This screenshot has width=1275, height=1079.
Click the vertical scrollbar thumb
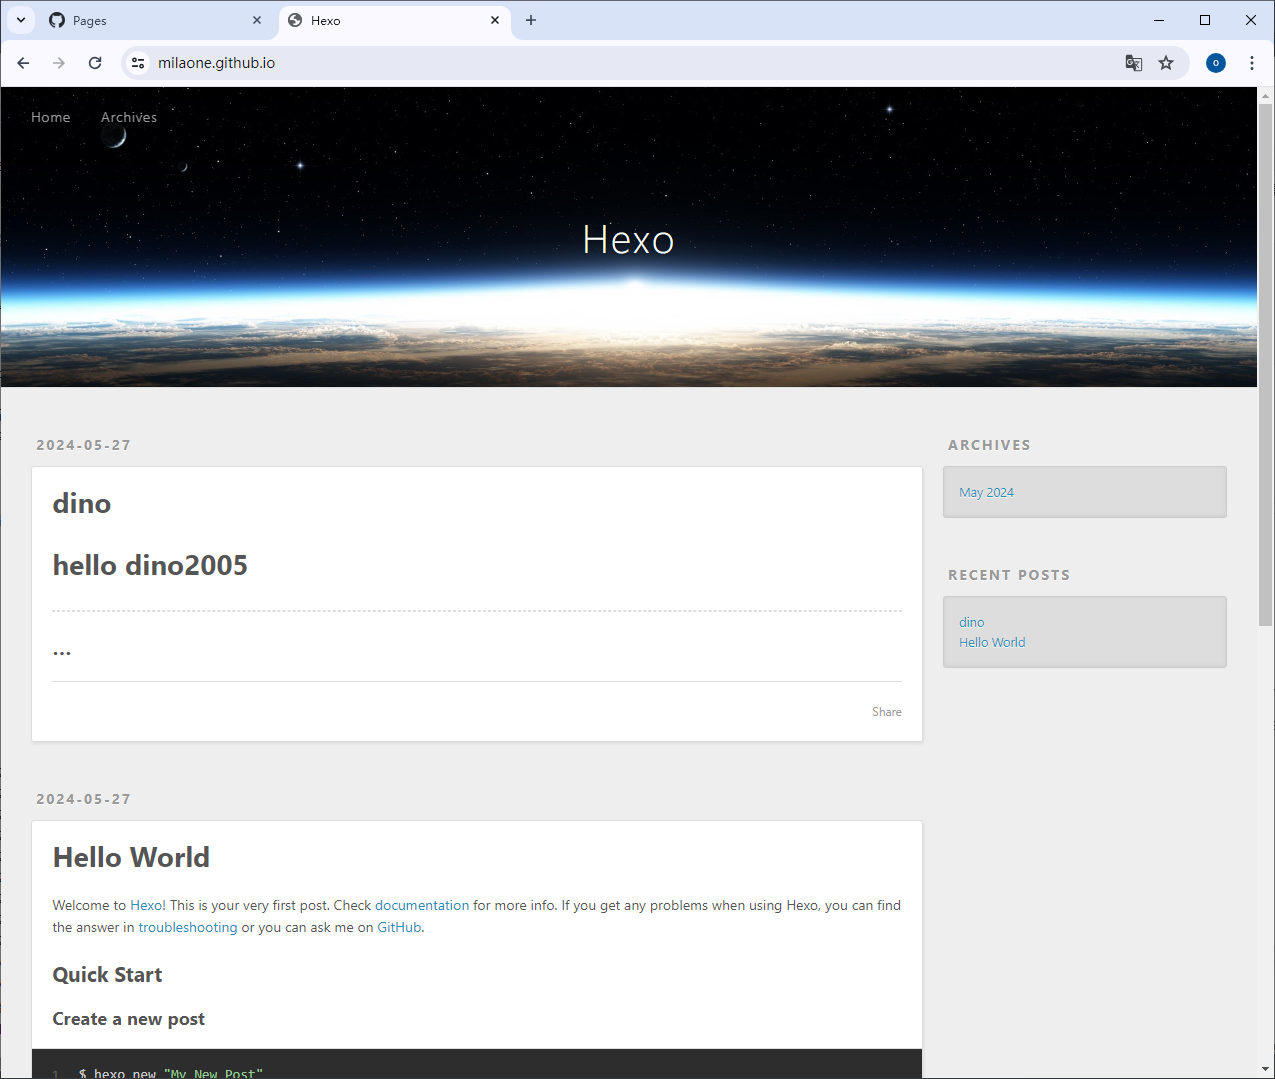1265,364
